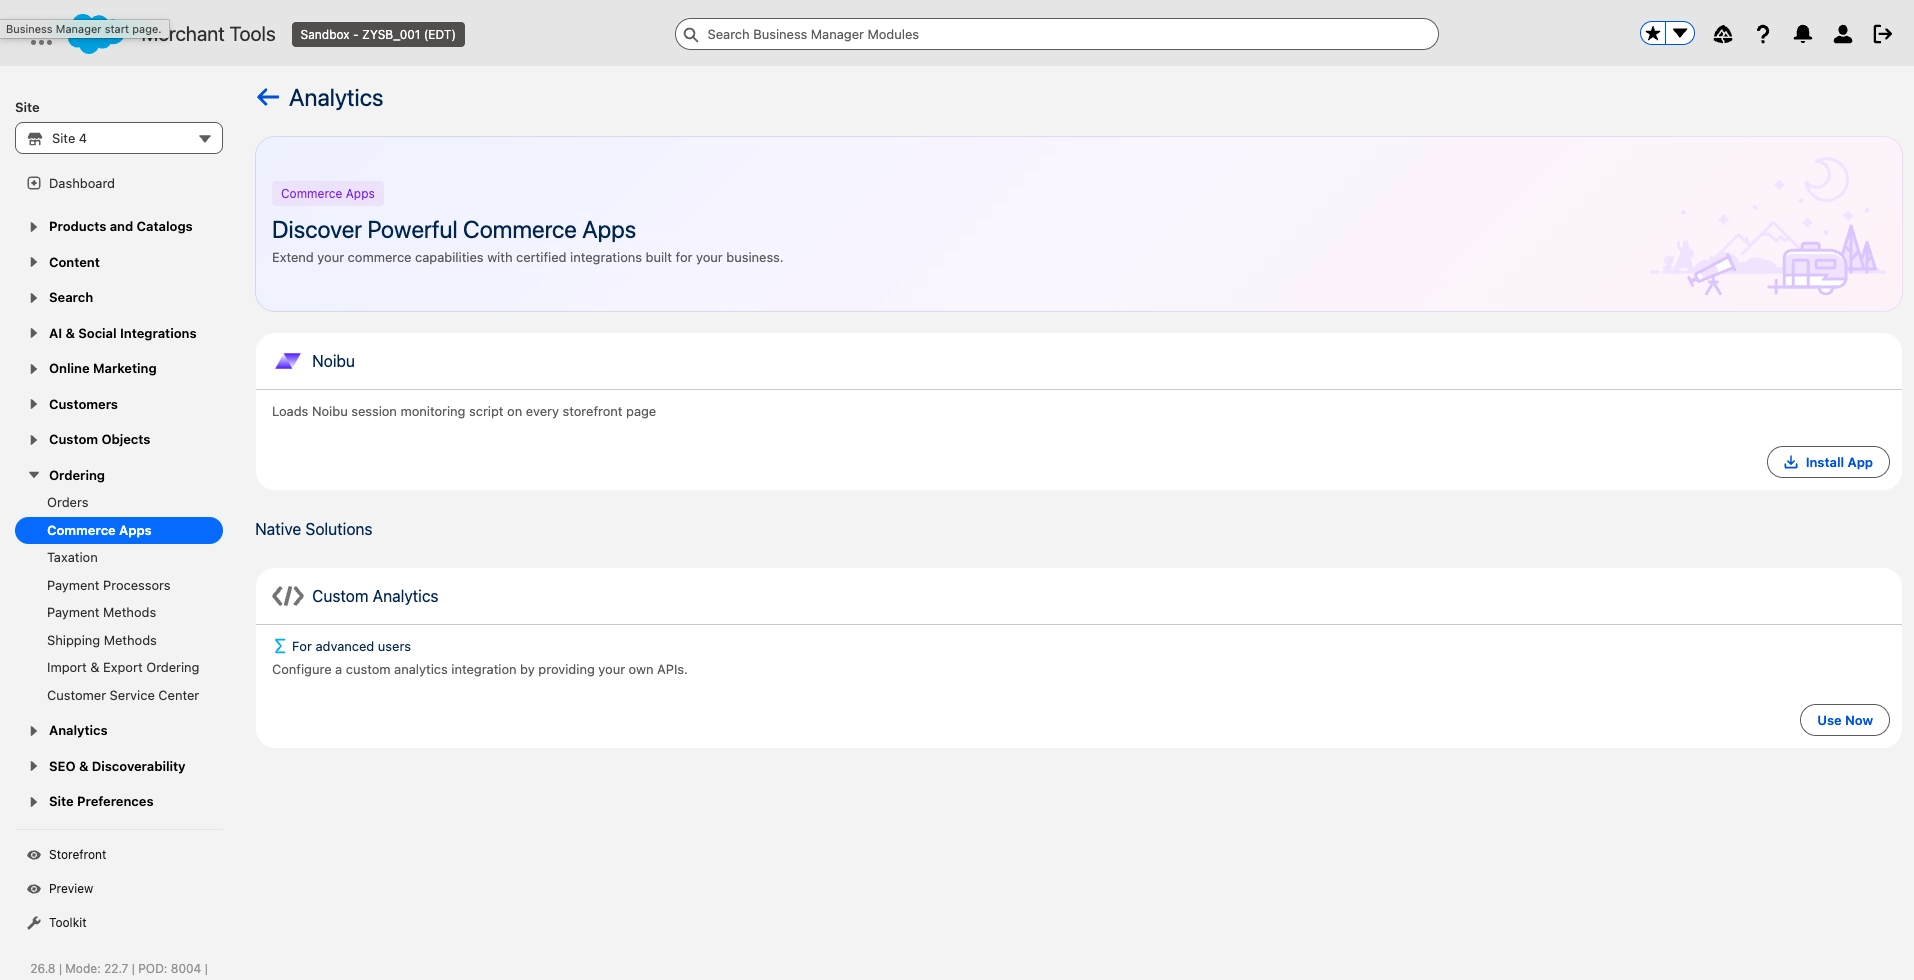This screenshot has height=980, width=1914.
Task: Expand Site Preferences section
Action: tap(101, 801)
